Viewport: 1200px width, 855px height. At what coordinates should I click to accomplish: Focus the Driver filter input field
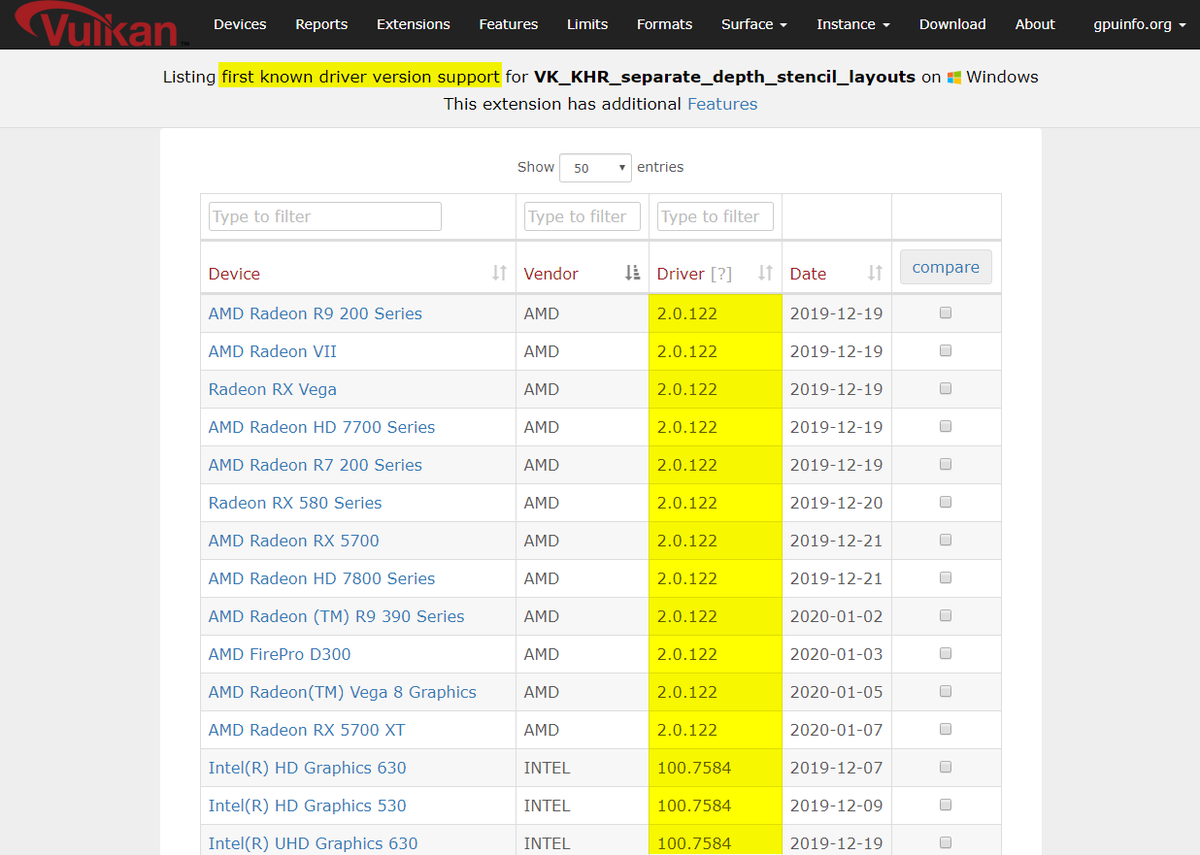[x=715, y=216]
